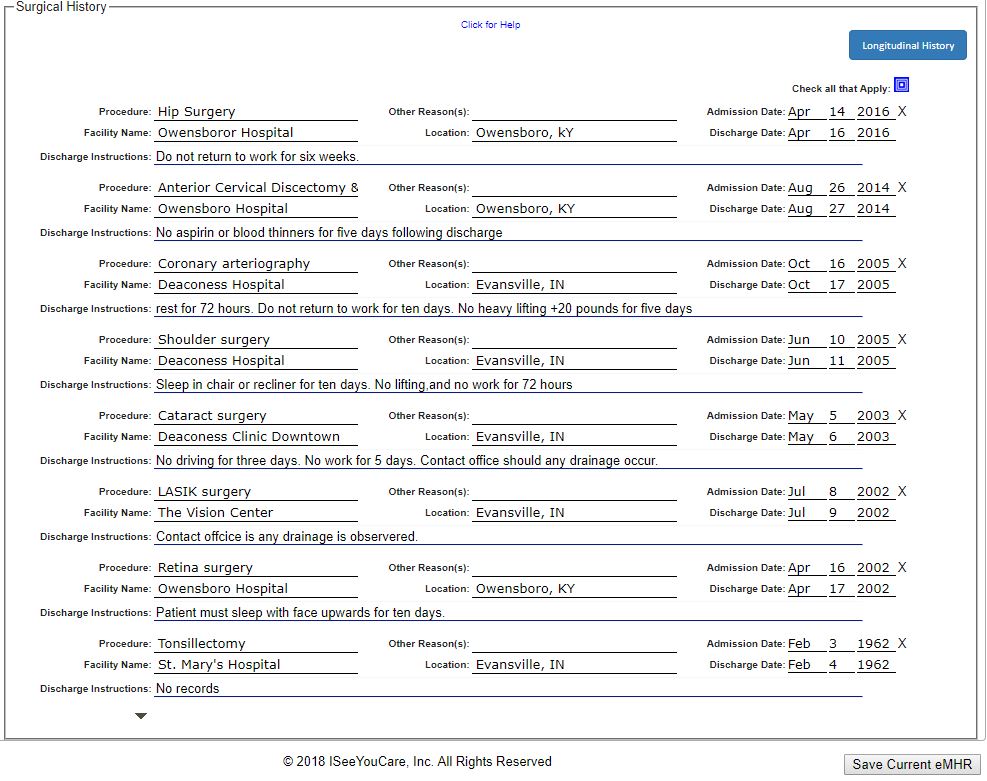This screenshot has width=987, height=781.
Task: Select the Tonsillectomy procedure field
Action: point(256,643)
